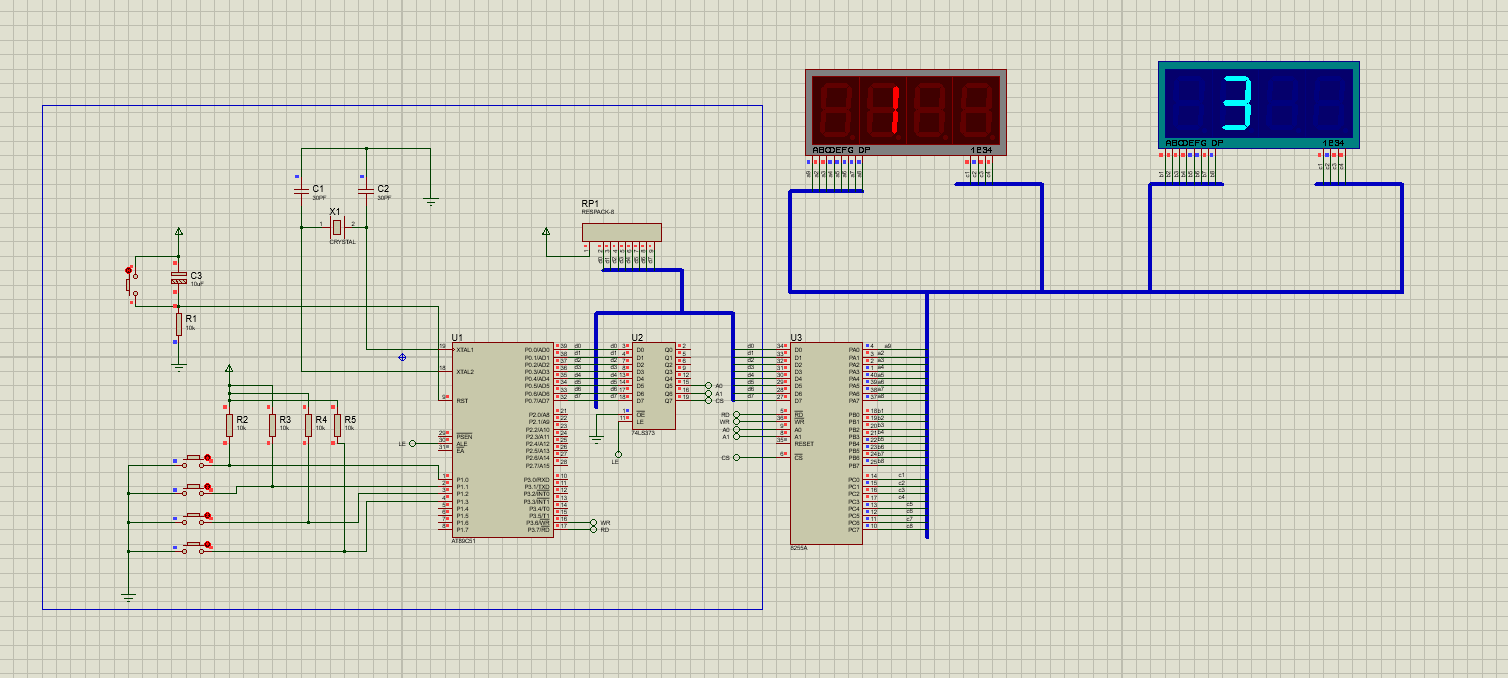Click the C1 reference label
1508x678 pixels.
(x=318, y=188)
